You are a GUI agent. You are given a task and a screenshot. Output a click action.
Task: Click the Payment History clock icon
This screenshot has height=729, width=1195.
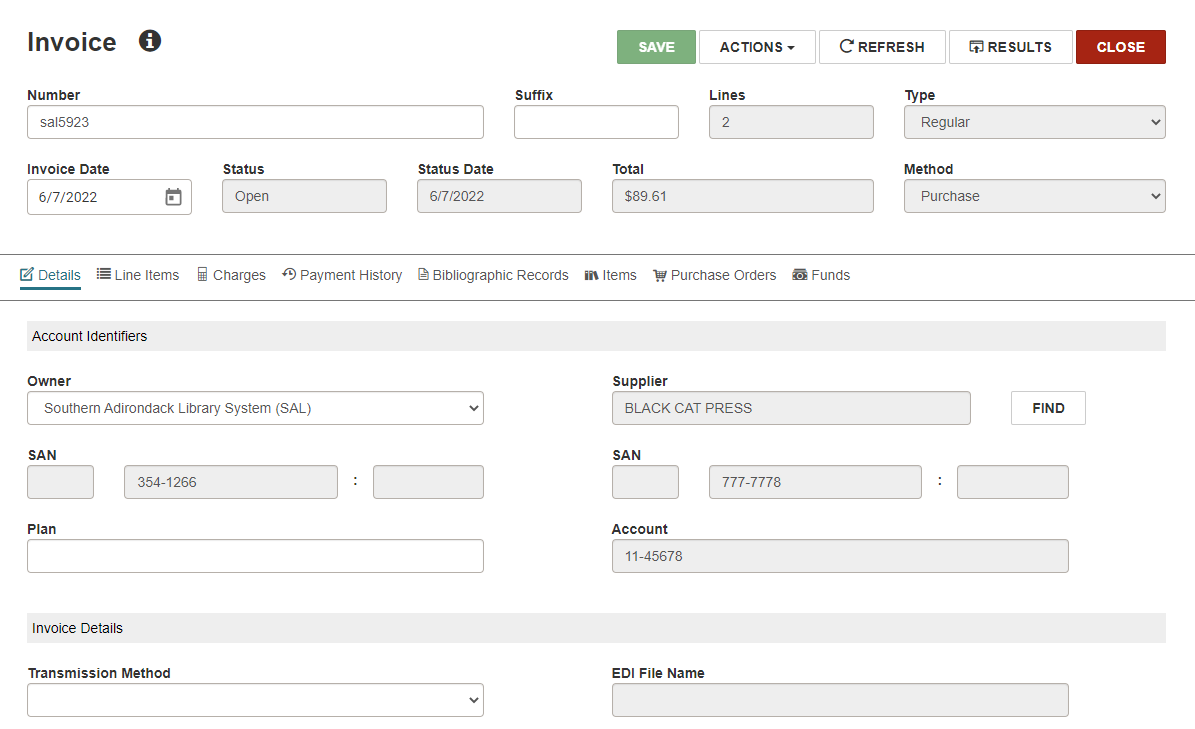(289, 274)
